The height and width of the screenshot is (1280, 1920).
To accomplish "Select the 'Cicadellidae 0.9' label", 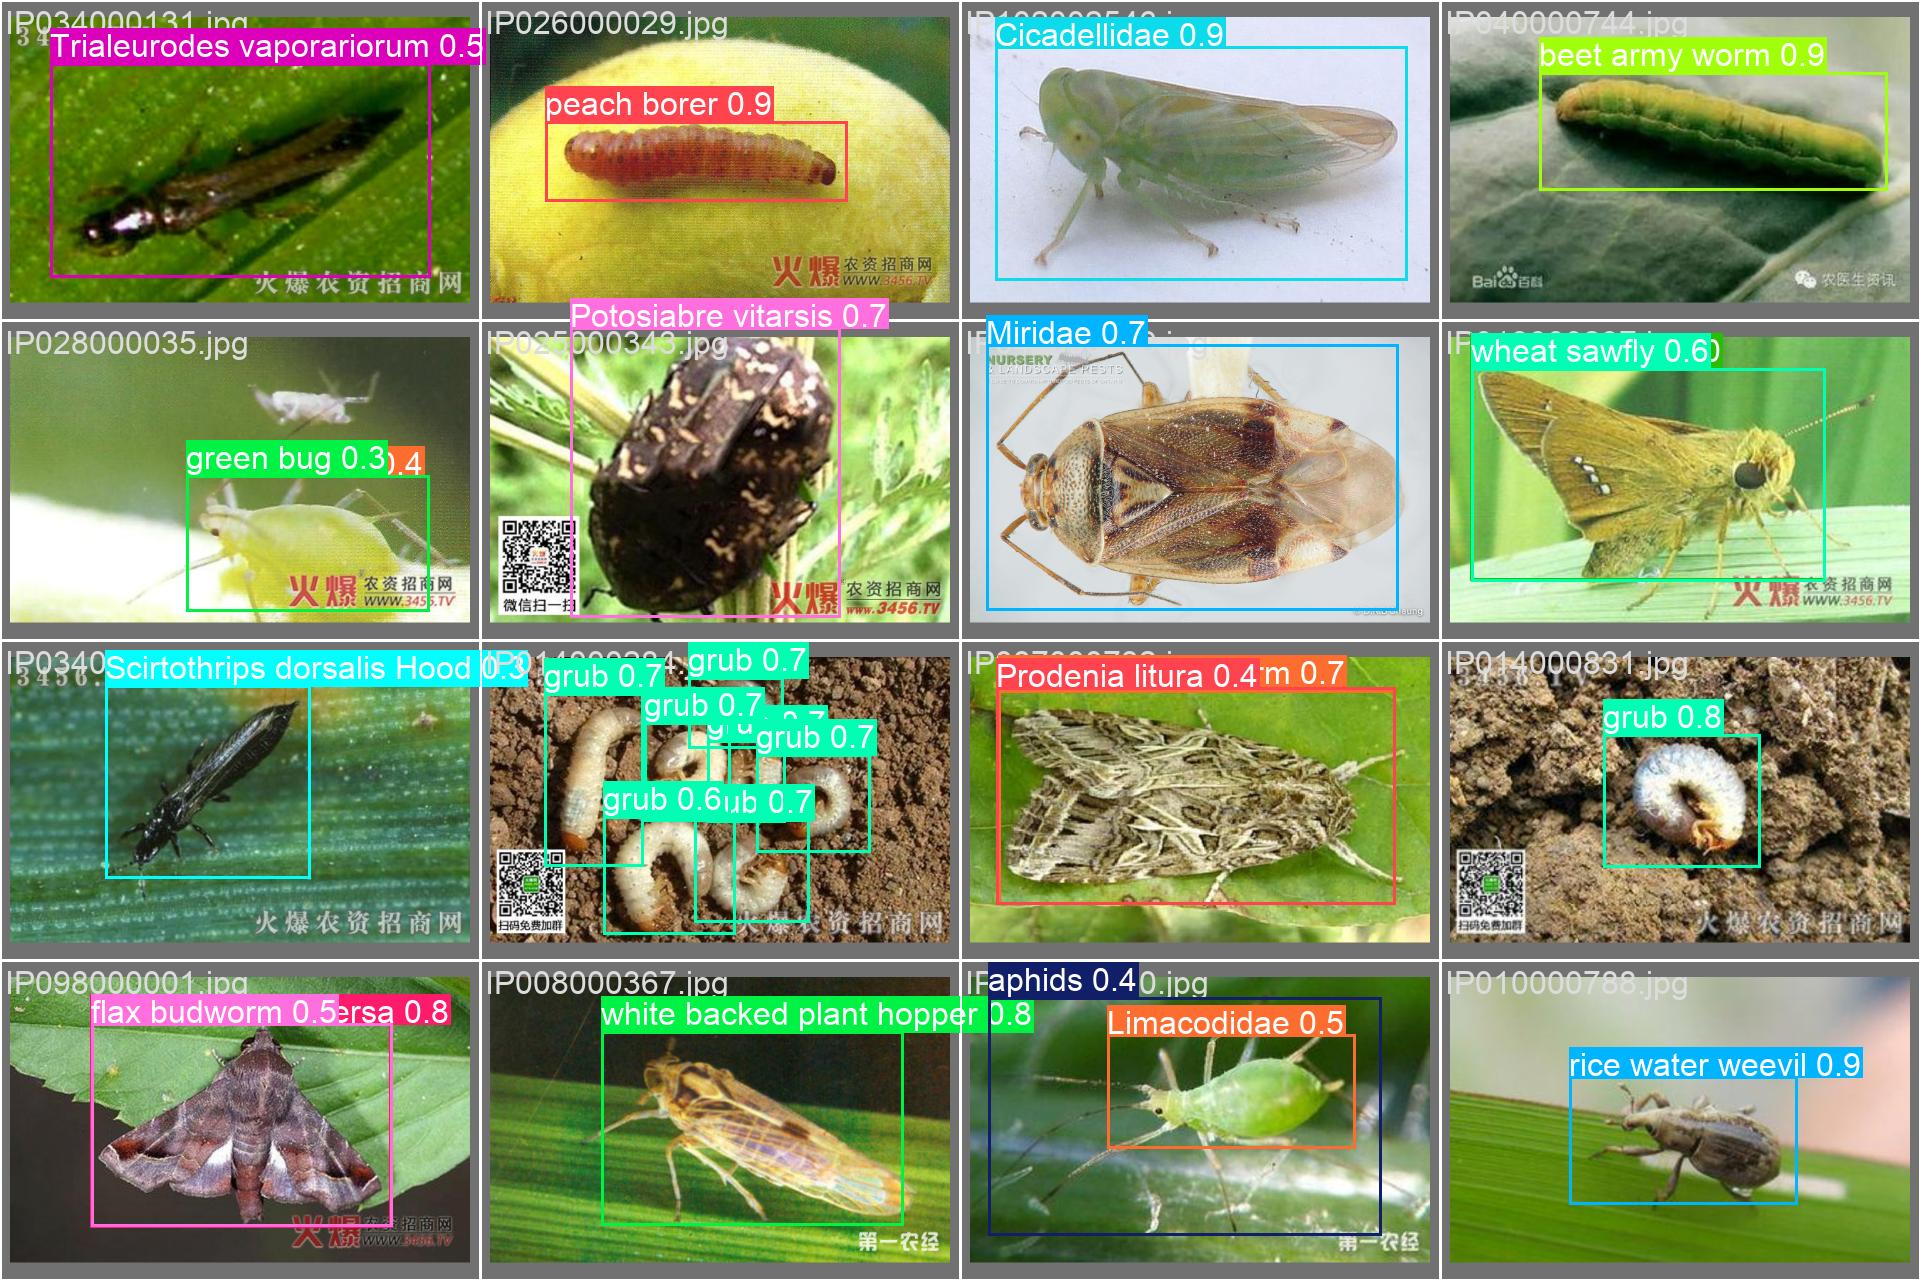I will coord(1110,35).
